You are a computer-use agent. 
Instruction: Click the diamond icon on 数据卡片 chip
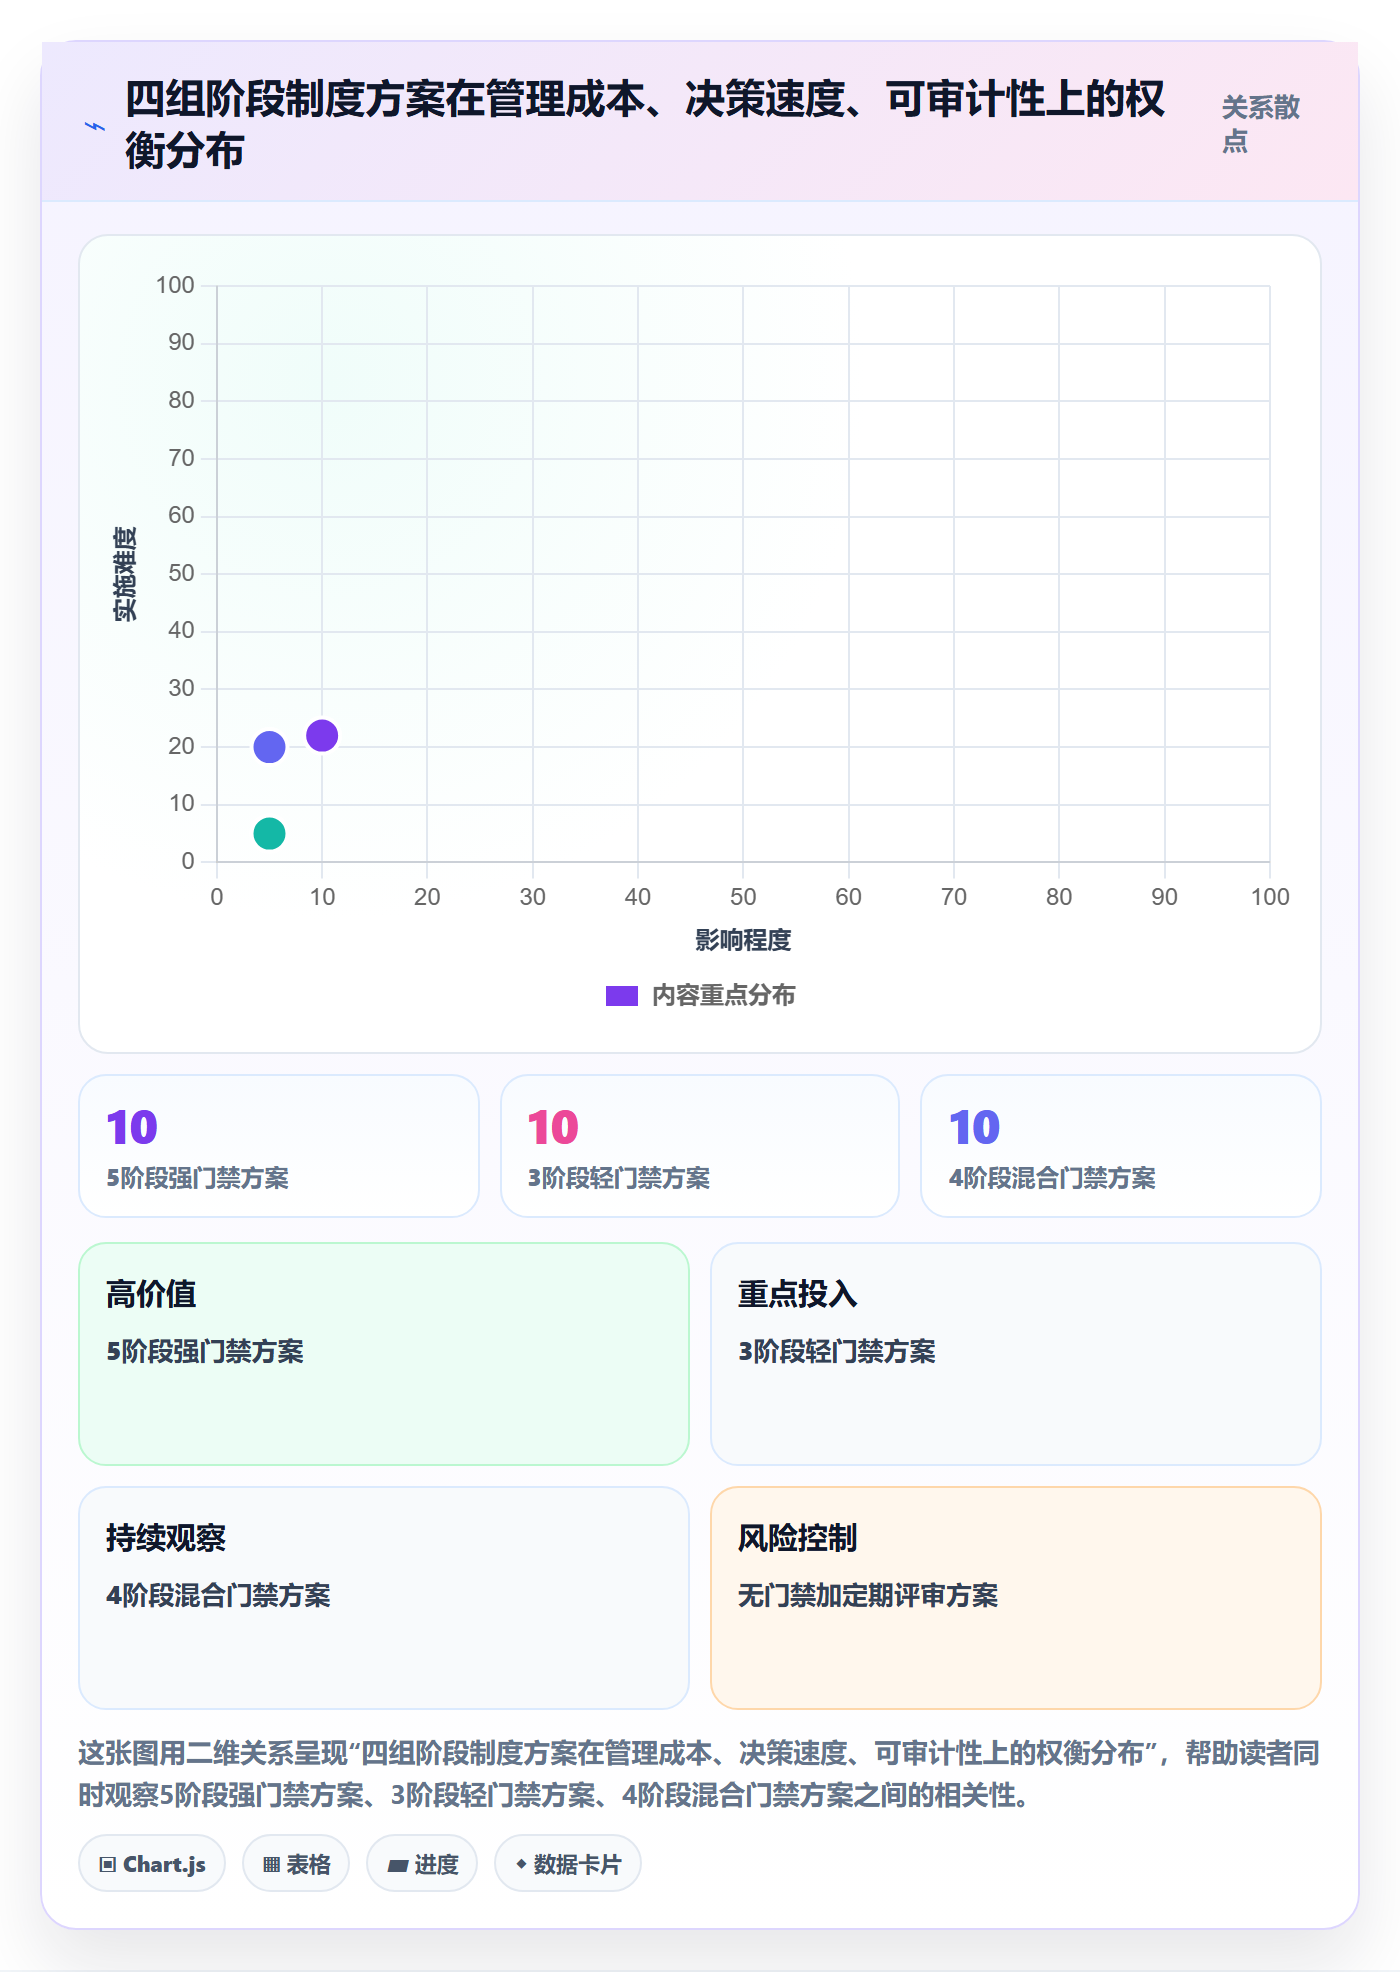521,1864
